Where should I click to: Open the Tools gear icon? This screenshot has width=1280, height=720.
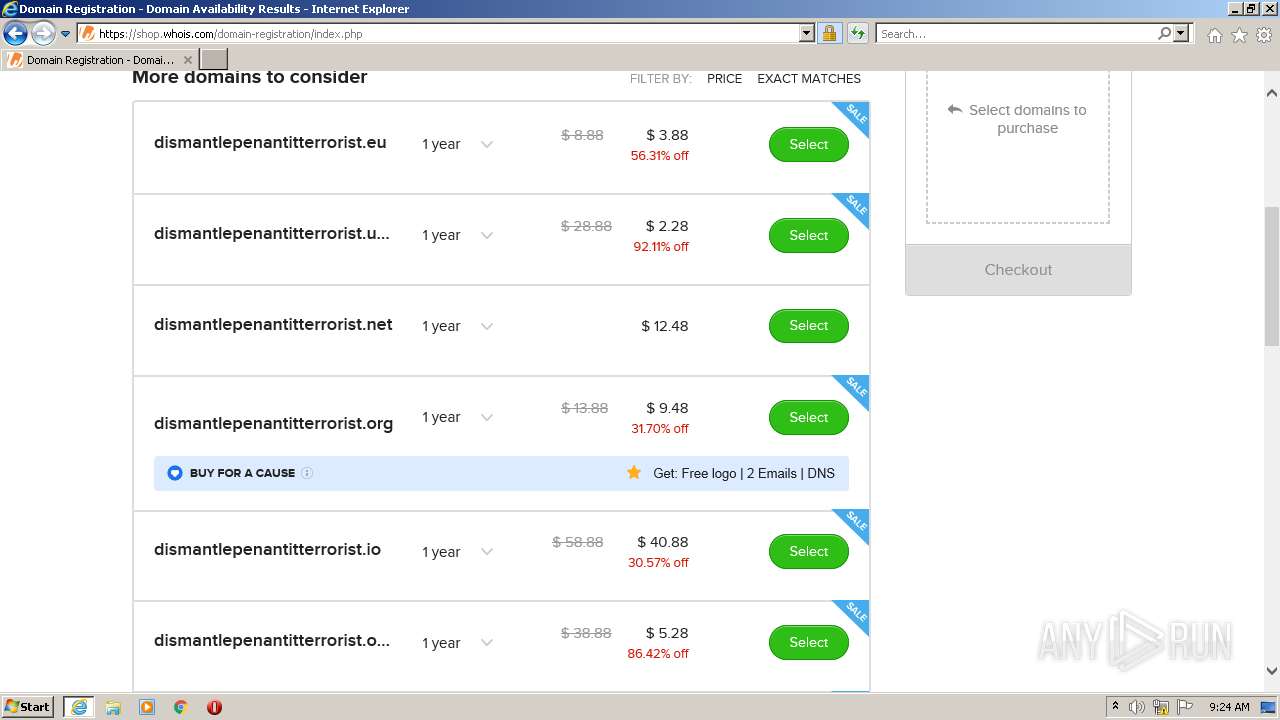(1264, 35)
